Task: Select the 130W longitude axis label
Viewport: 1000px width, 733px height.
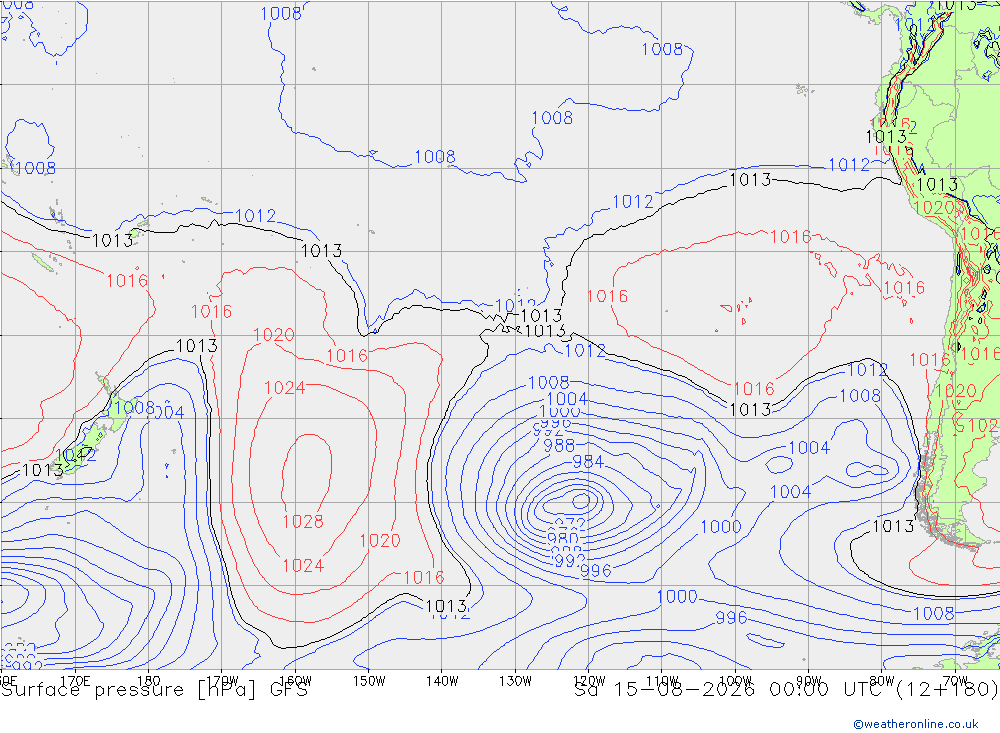Action: (515, 681)
